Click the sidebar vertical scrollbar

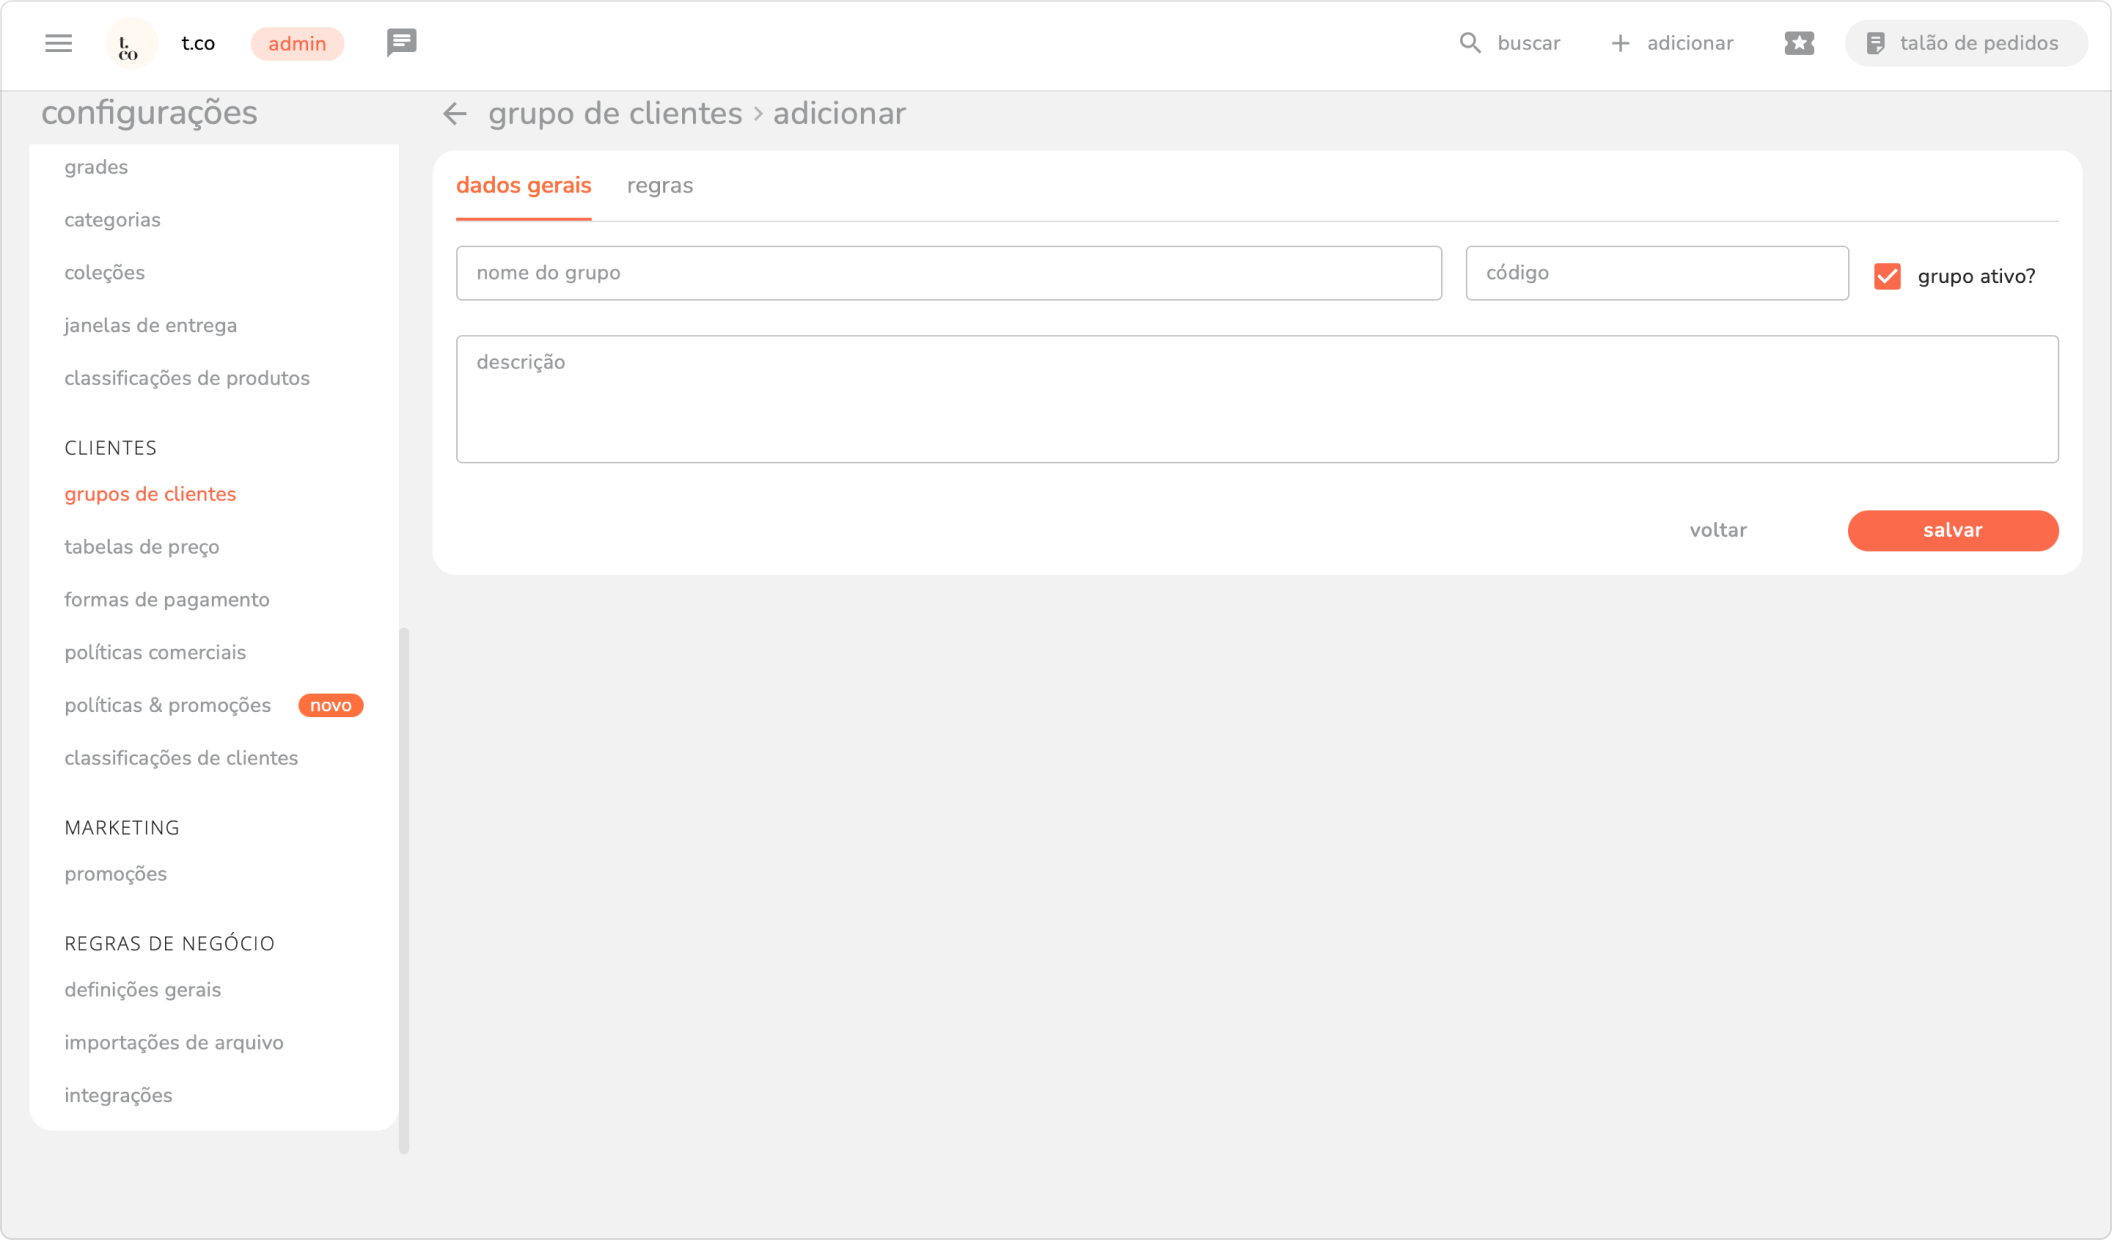[x=404, y=888]
